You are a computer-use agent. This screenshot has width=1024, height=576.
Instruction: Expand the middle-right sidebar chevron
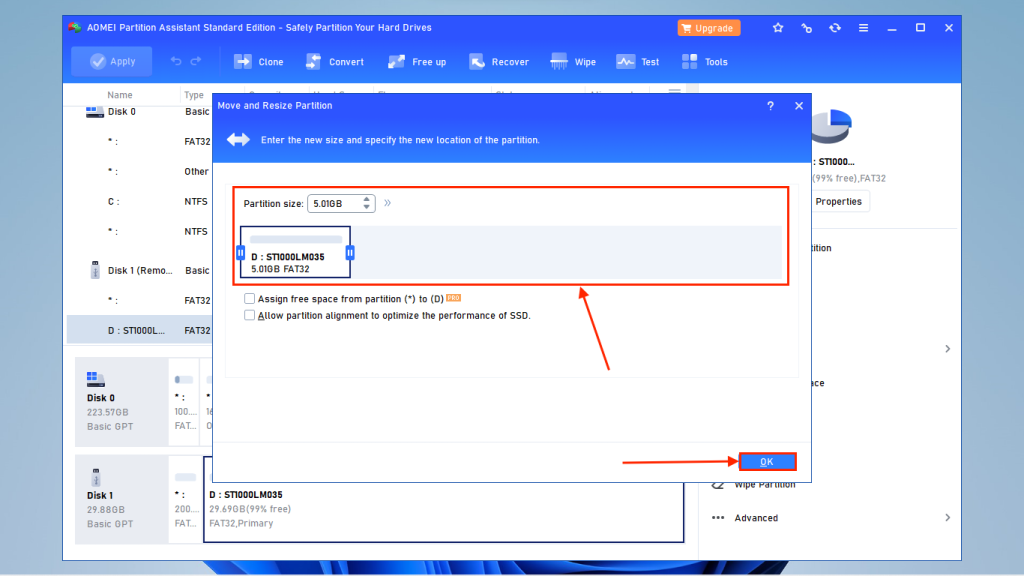click(947, 349)
